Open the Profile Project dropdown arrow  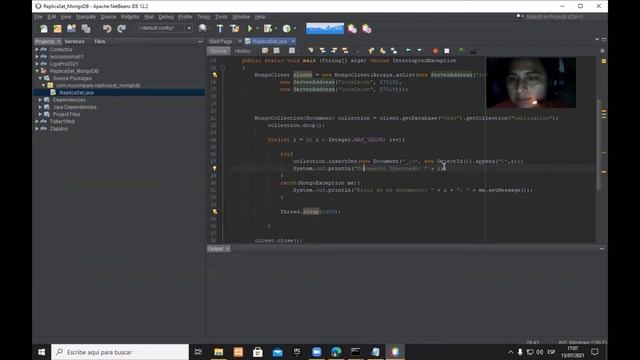(x=295, y=29)
